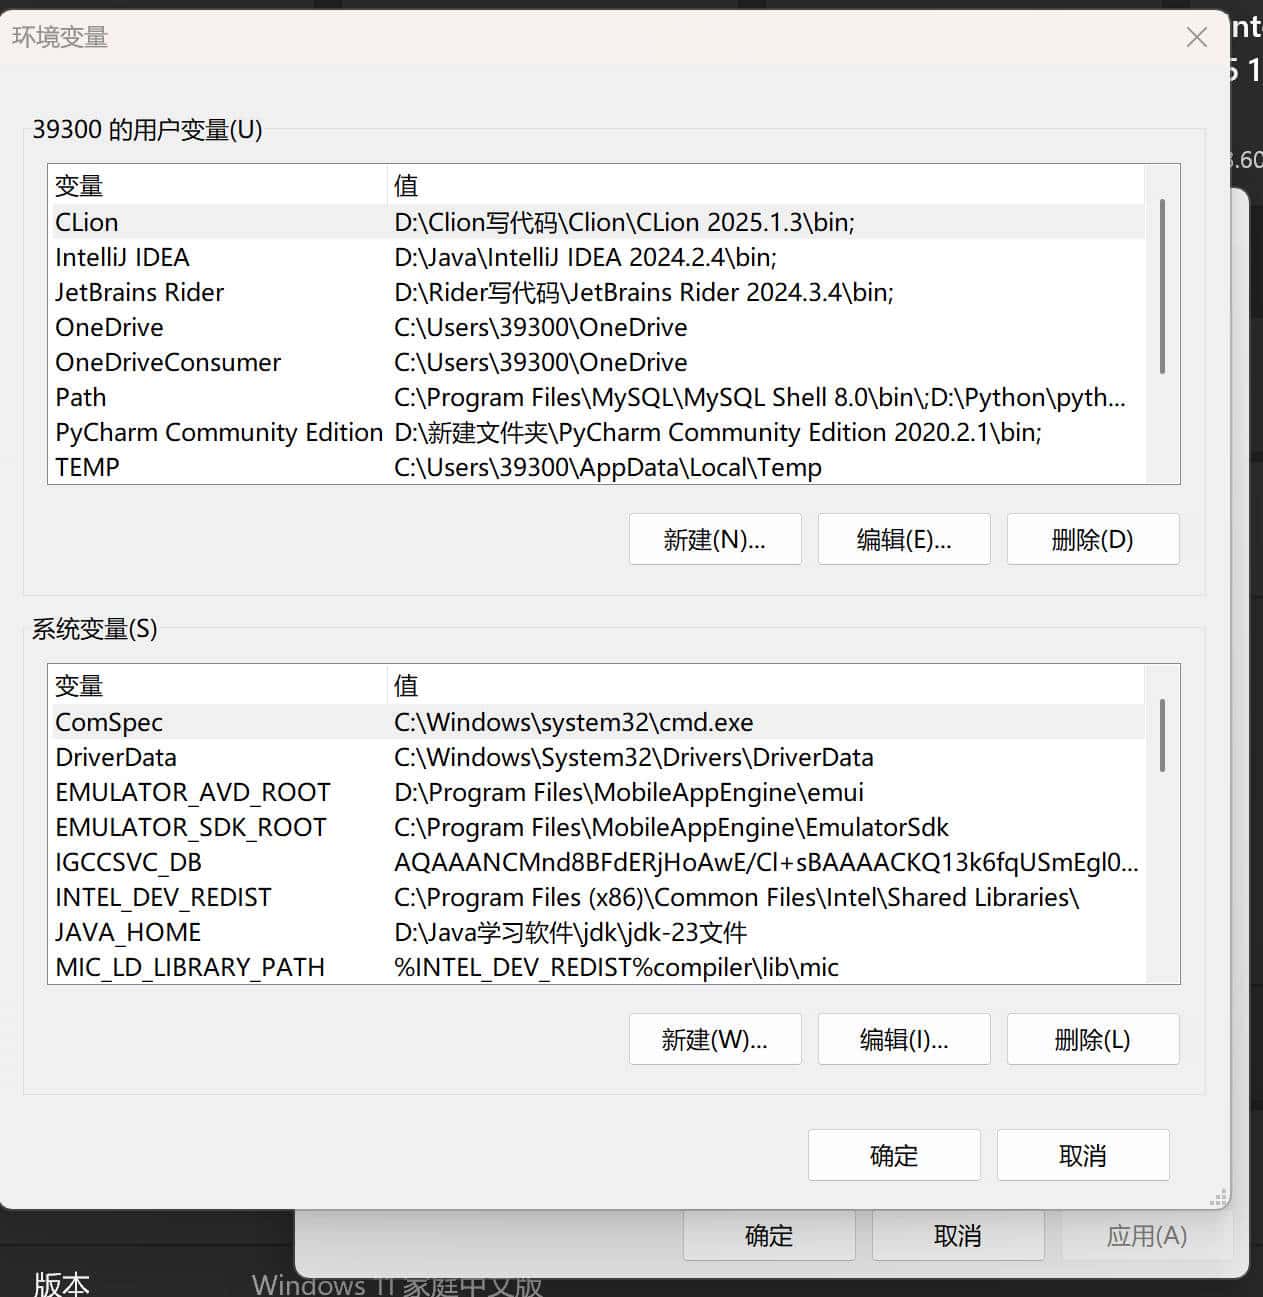Click 应用(A) in the background properties window

coord(1147,1236)
